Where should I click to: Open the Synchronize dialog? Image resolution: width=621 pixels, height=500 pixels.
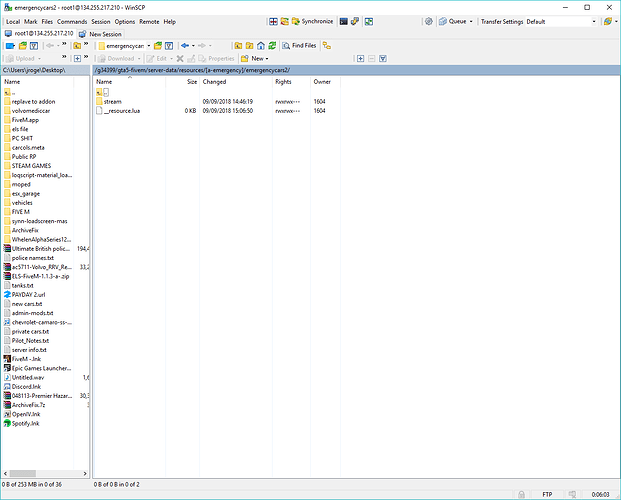click(312, 22)
